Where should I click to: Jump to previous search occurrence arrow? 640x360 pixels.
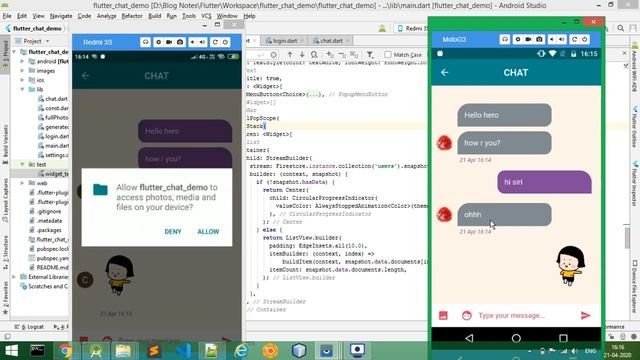point(290,54)
